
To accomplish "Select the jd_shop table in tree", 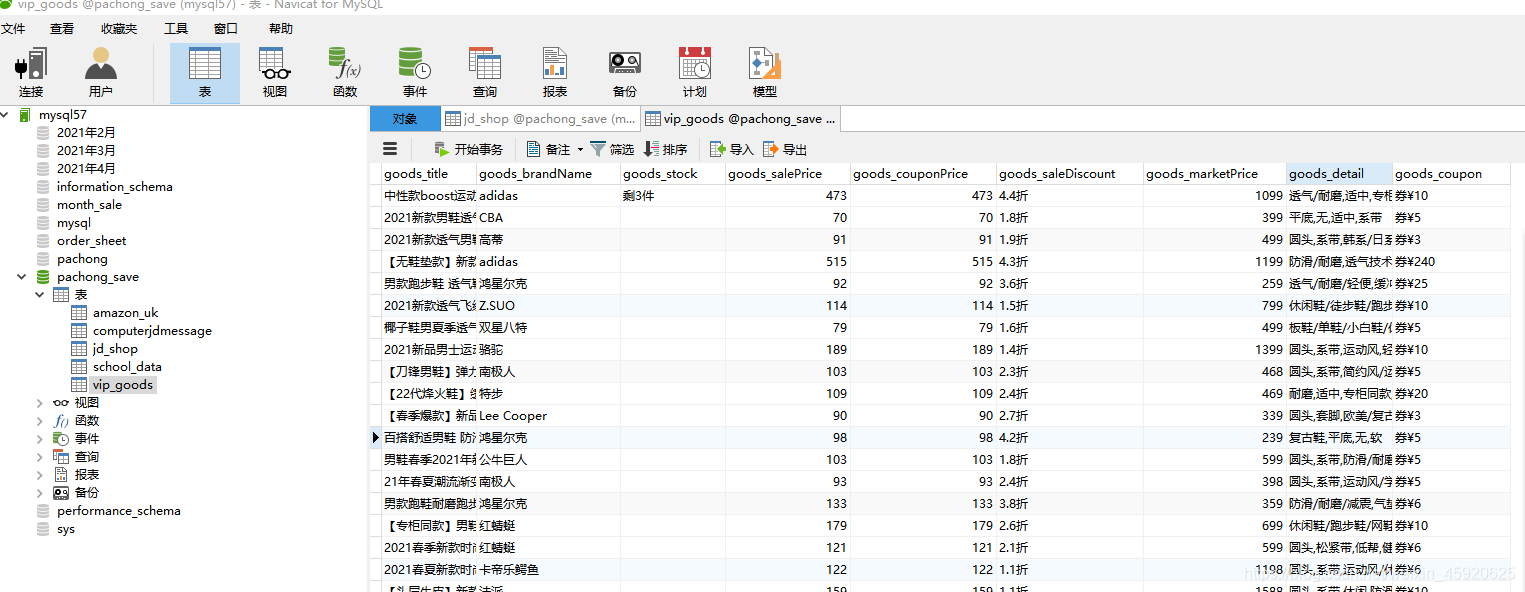I will (115, 349).
